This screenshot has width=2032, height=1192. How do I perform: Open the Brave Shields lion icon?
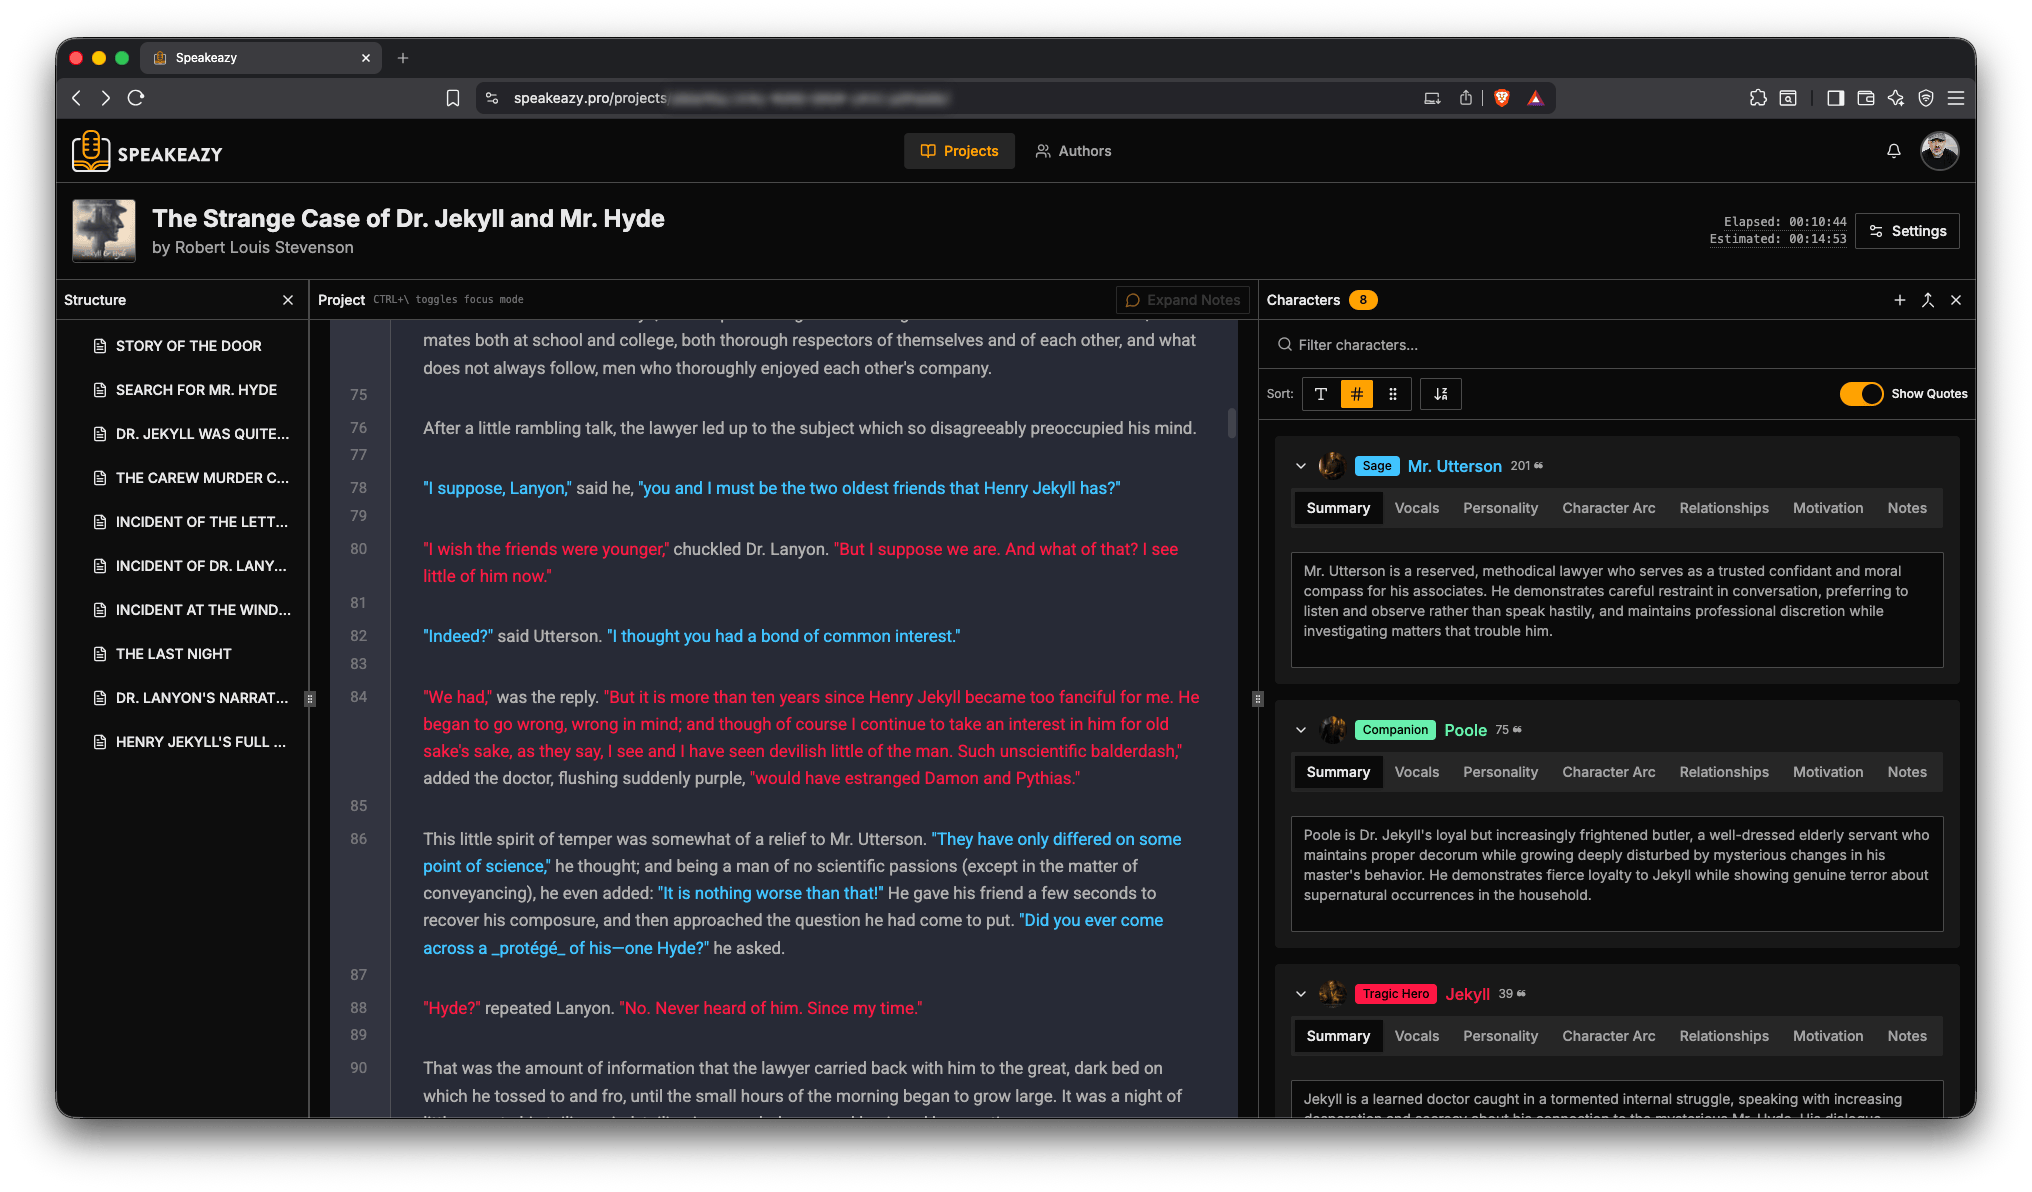click(1501, 98)
